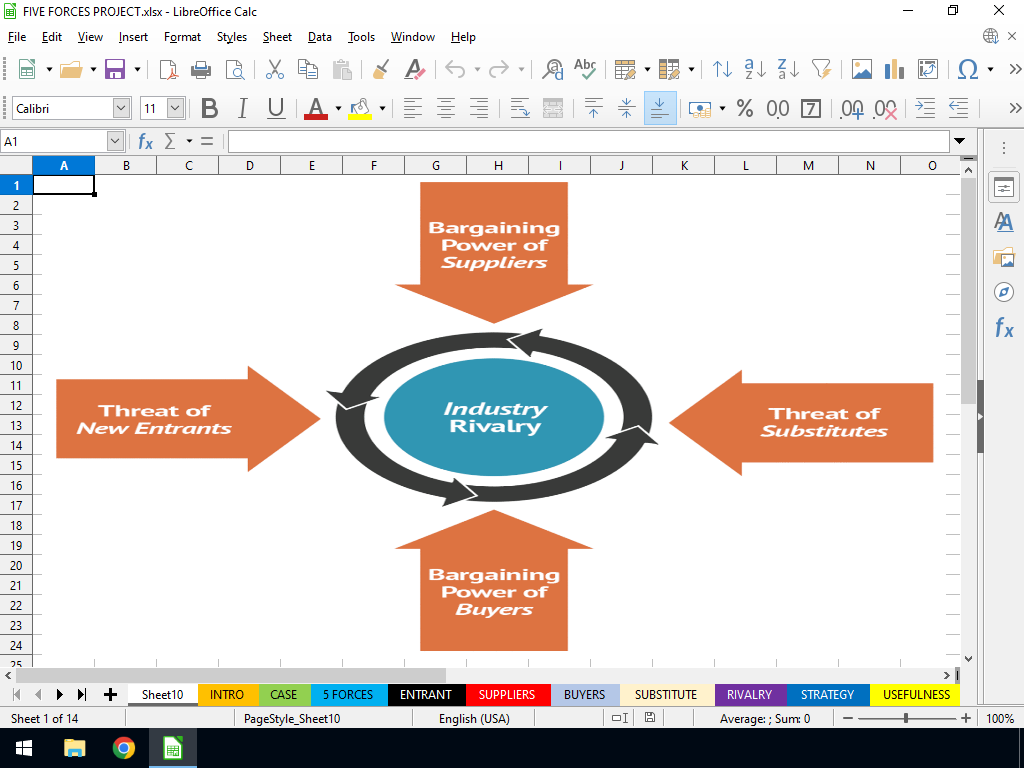Toggle AutoFilter funnel icon
The height and width of the screenshot is (768, 1024).
[822, 69]
